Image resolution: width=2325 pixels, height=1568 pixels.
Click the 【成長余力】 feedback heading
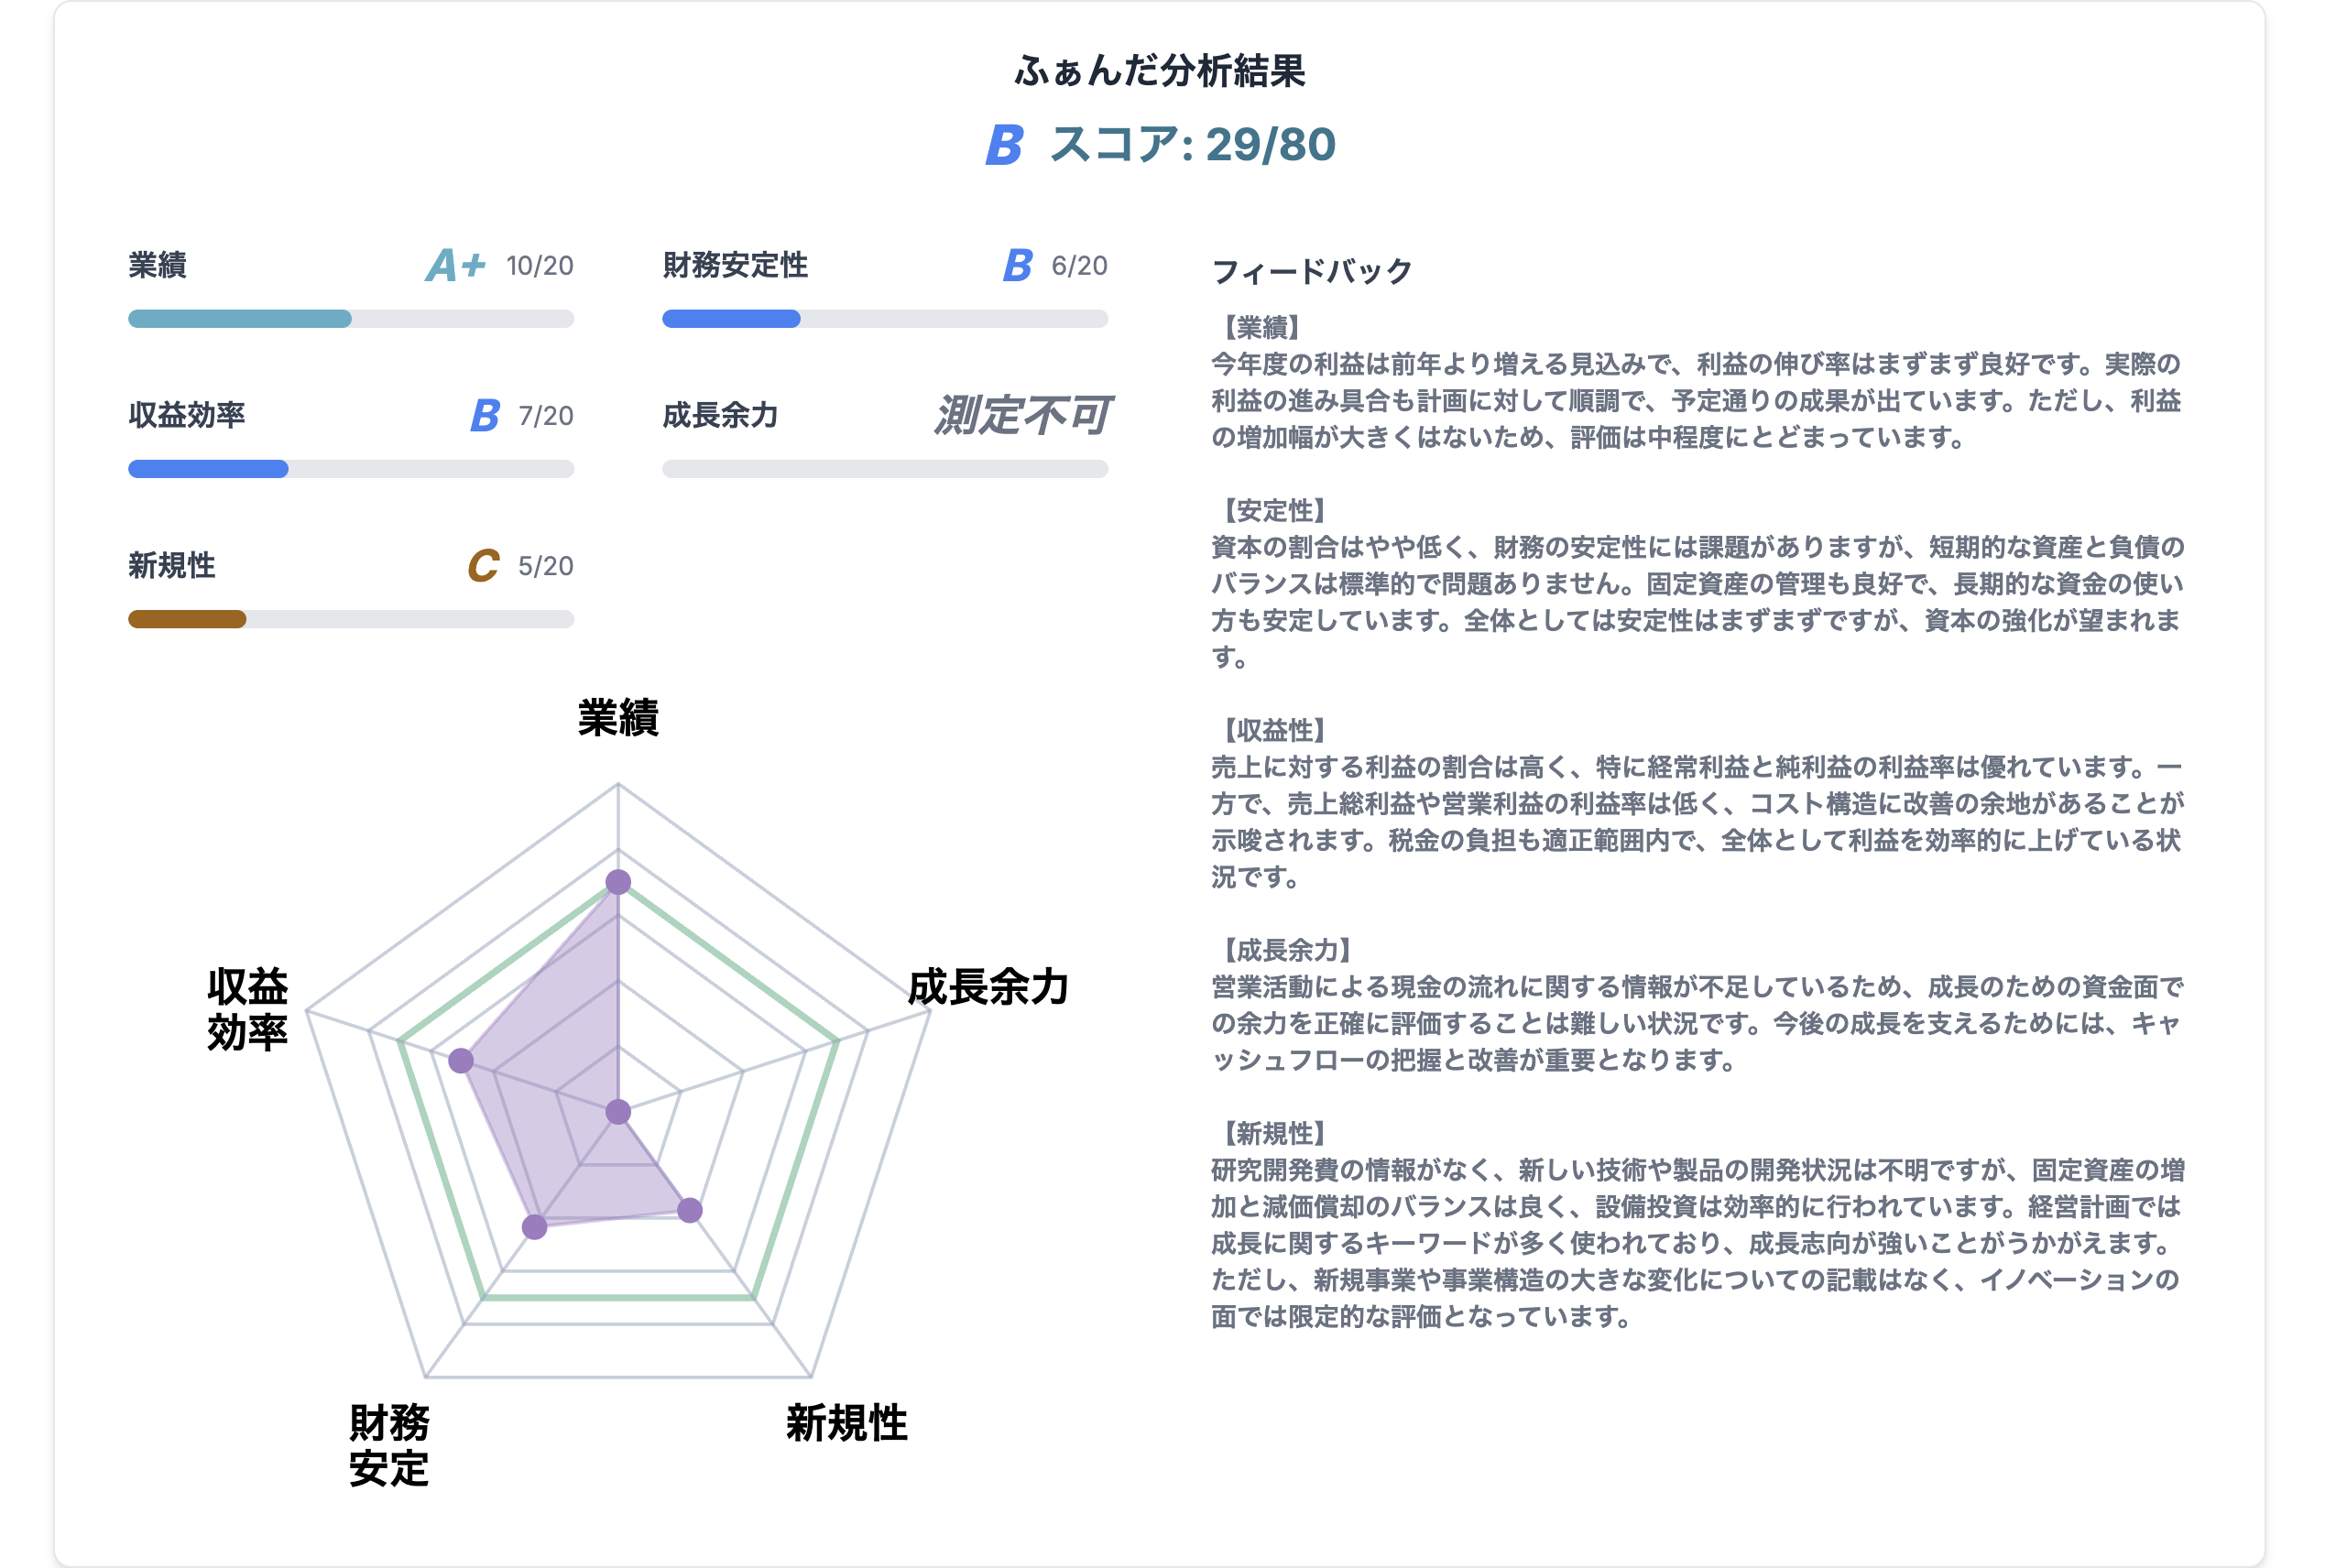1288,950
